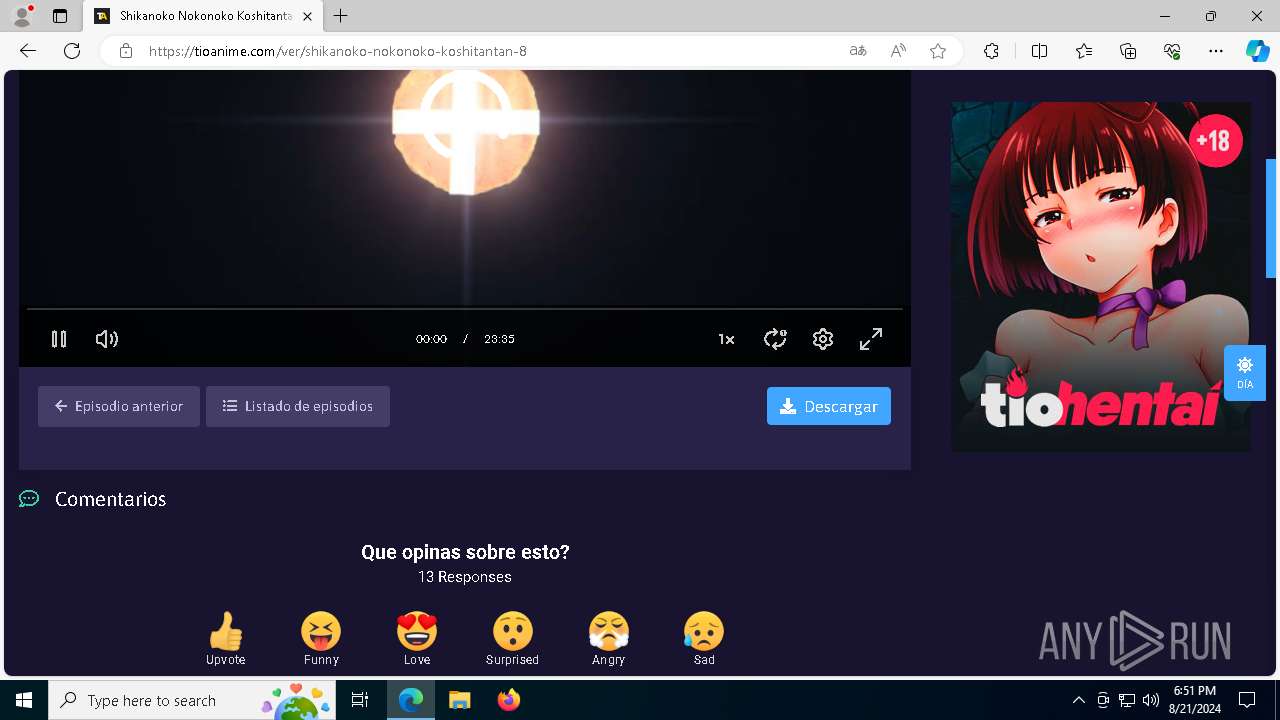The height and width of the screenshot is (720, 1280).
Task: Open Split screen icon
Action: [1039, 51]
